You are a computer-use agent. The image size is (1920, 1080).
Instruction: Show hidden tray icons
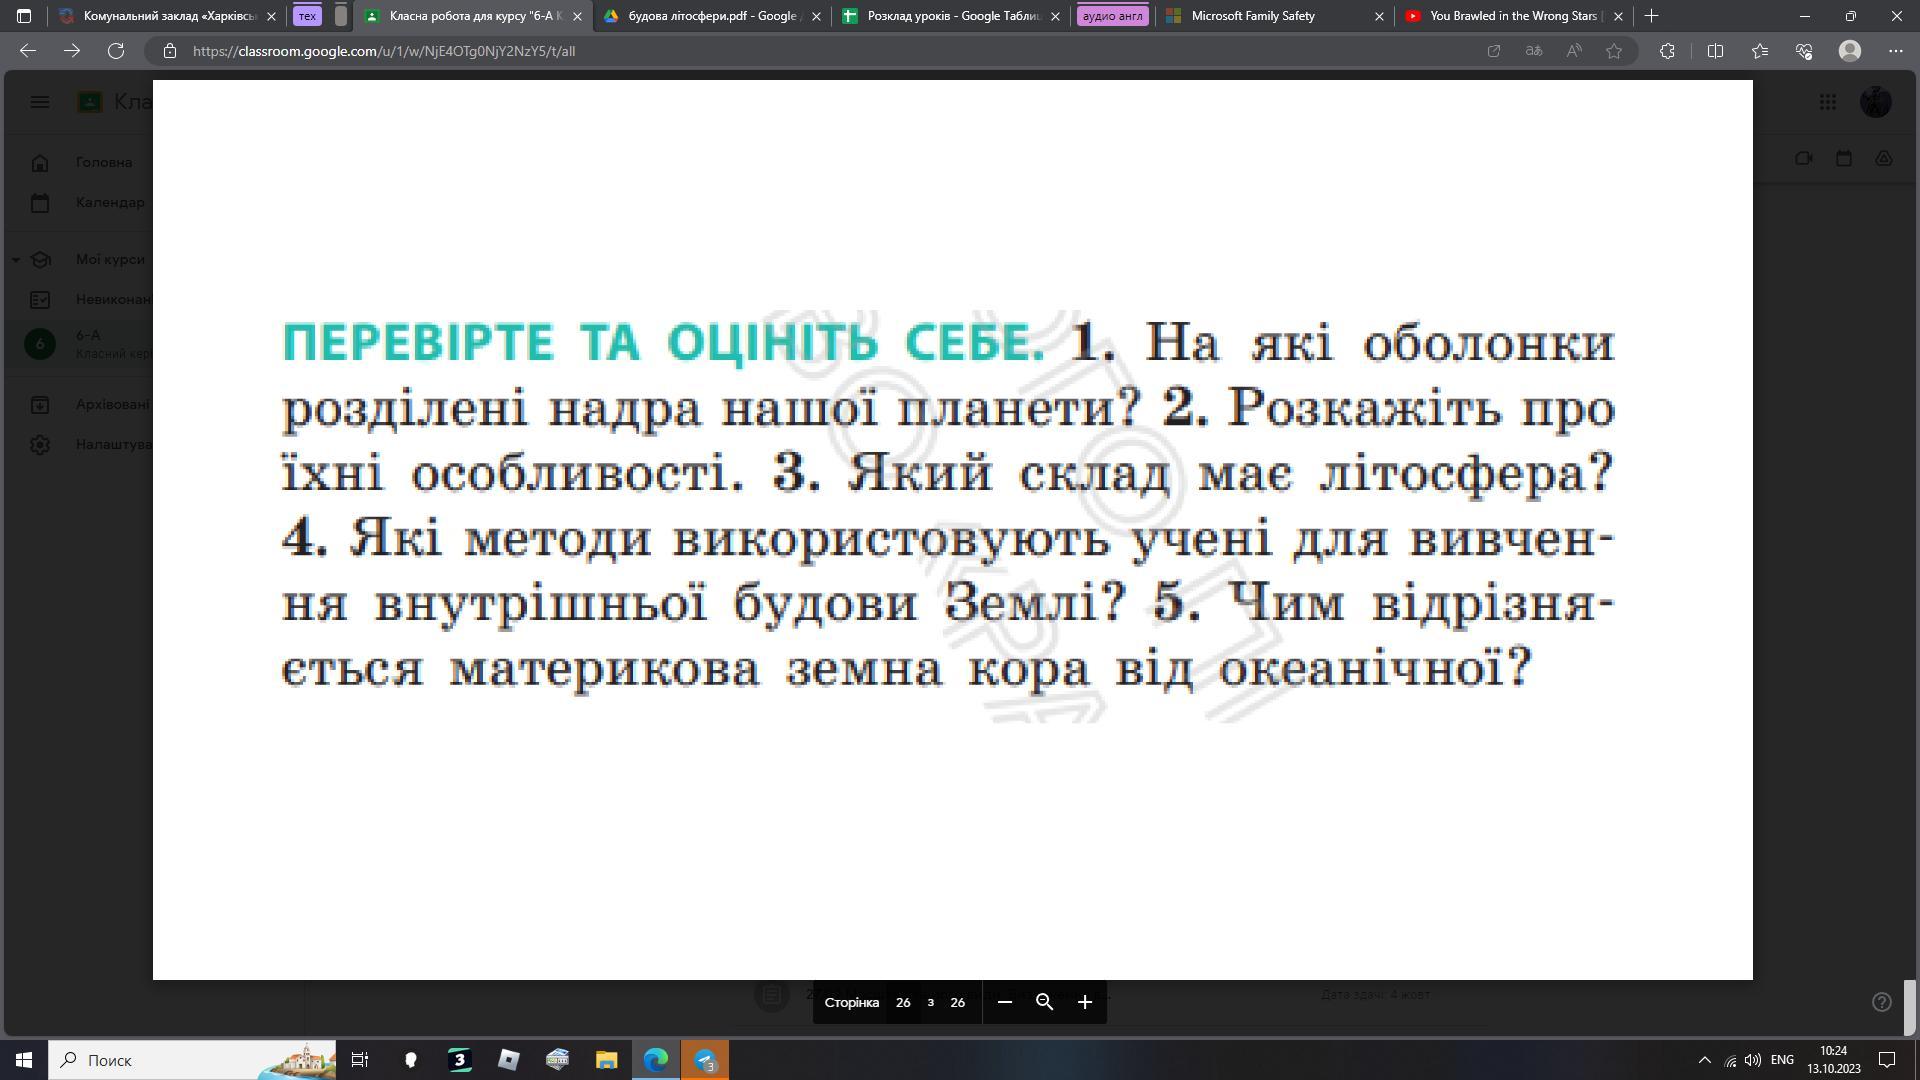tap(1705, 1060)
